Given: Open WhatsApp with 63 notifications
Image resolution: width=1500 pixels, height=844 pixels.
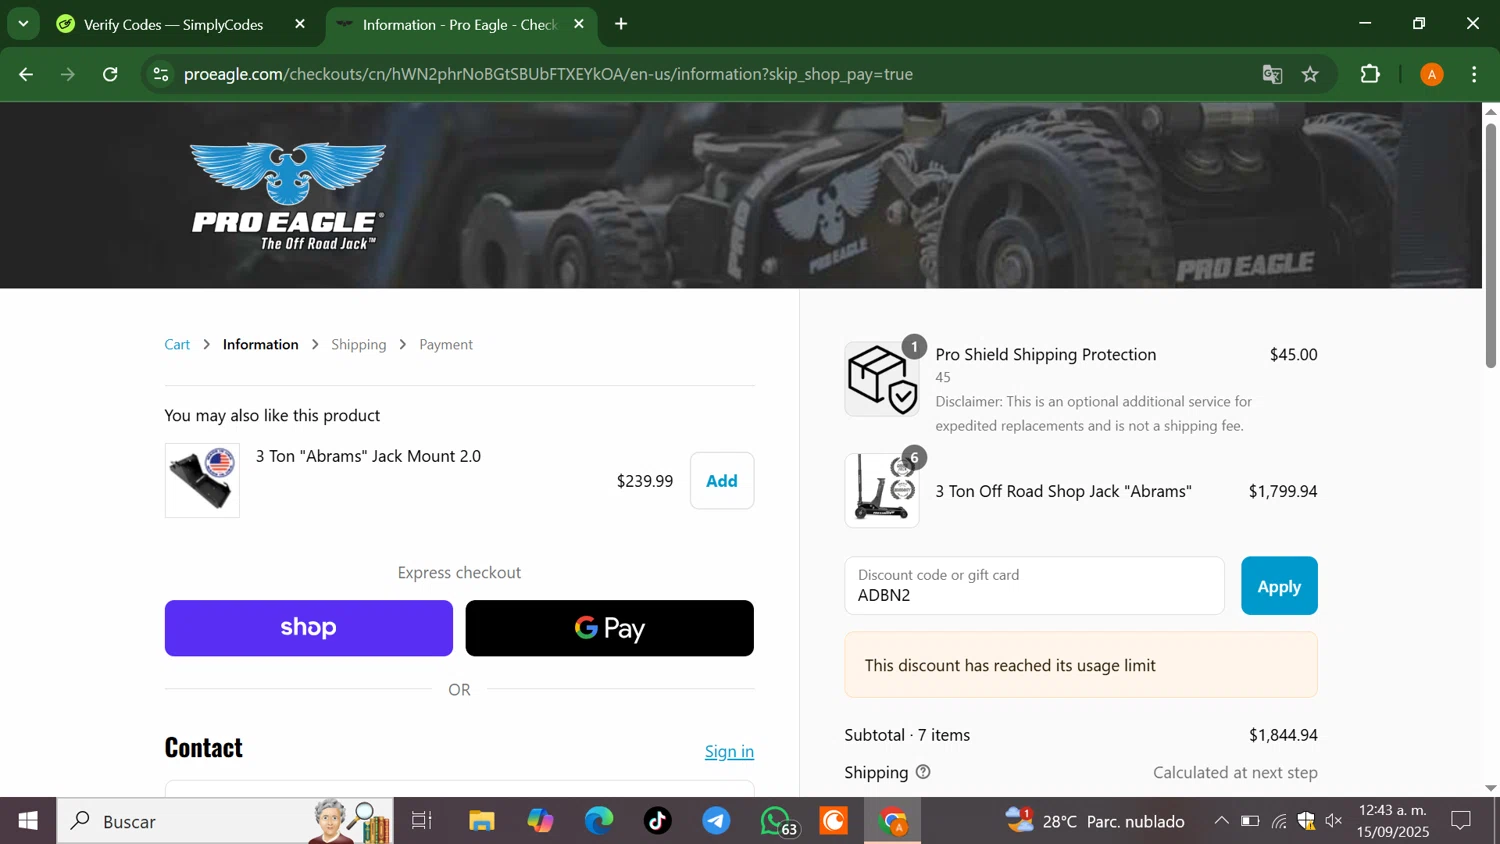Looking at the screenshot, I should pos(778,821).
